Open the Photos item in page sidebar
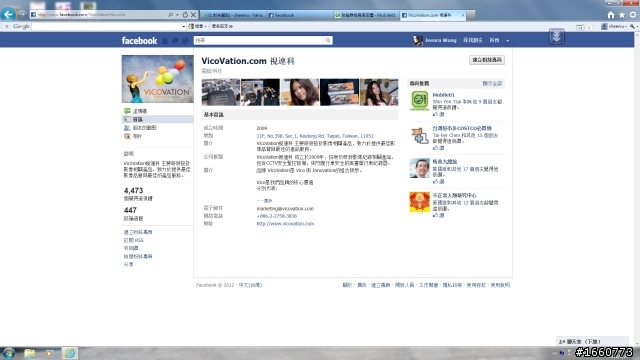640x360 pixels. click(x=158, y=136)
